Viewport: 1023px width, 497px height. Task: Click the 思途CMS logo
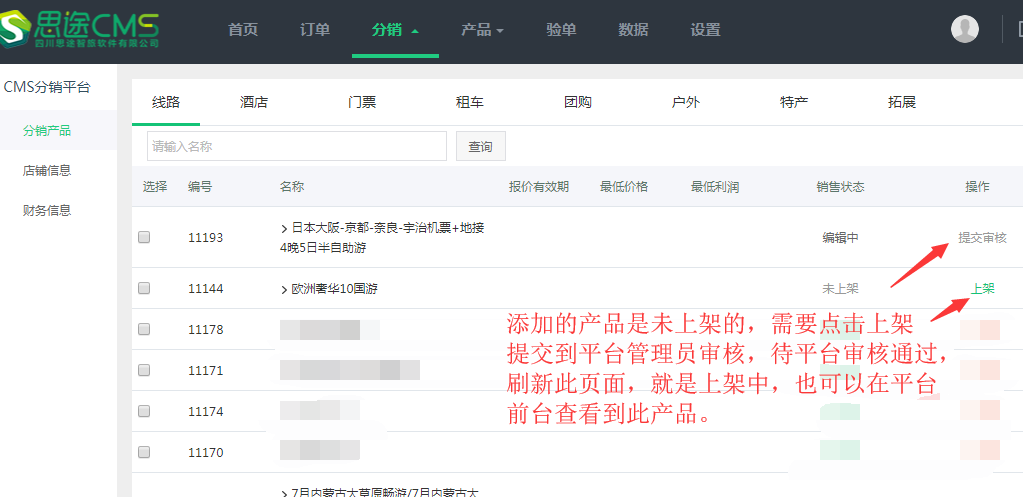point(82,28)
